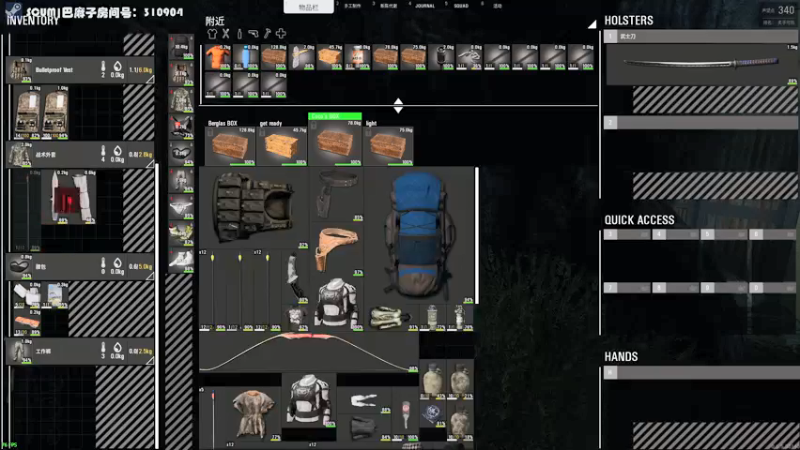Collapse the 战术外套 container corner arrow
Screen dimensions: 800x450
pyautogui.click(x=150, y=164)
